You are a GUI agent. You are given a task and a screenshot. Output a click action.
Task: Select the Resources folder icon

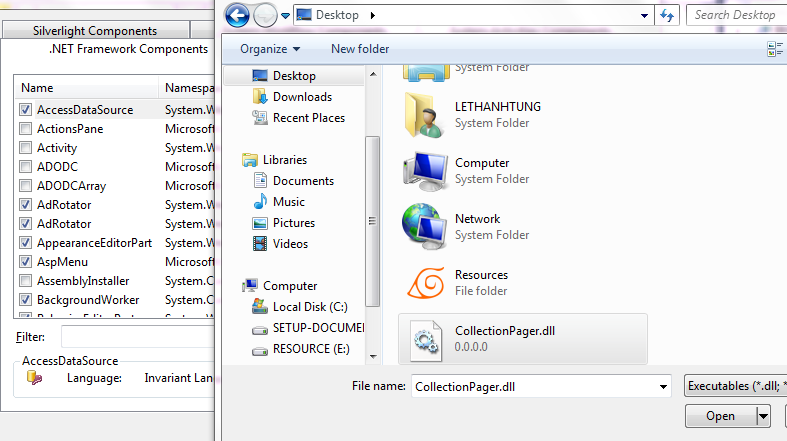pos(426,282)
